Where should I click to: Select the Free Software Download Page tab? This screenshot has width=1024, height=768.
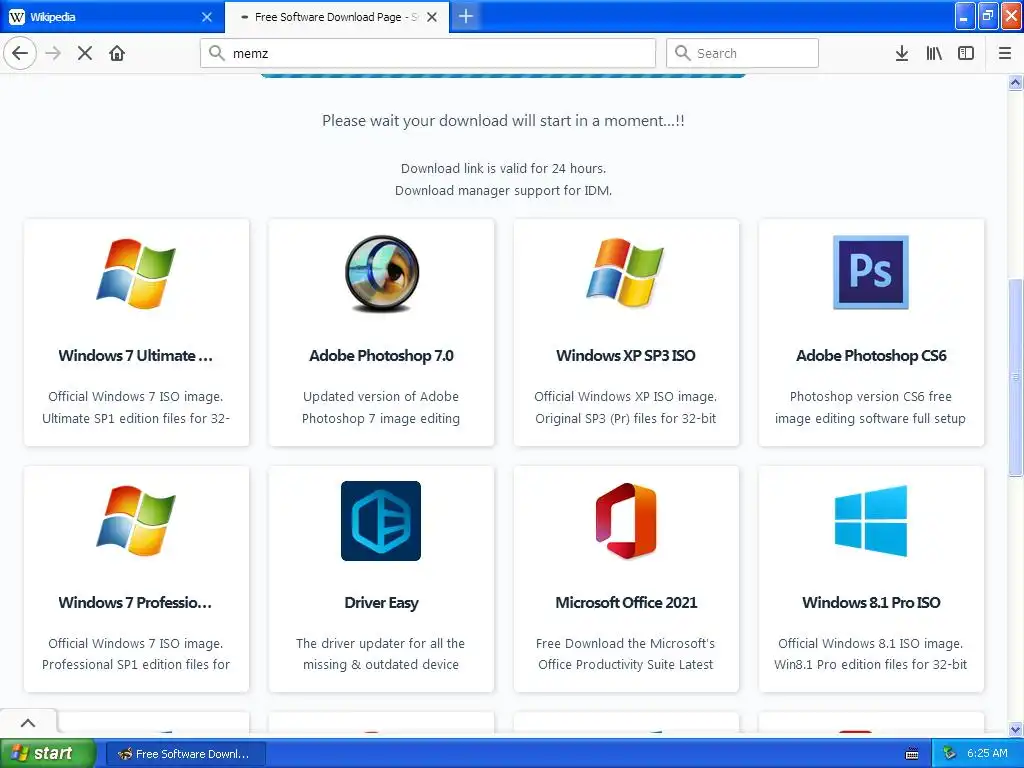[337, 17]
